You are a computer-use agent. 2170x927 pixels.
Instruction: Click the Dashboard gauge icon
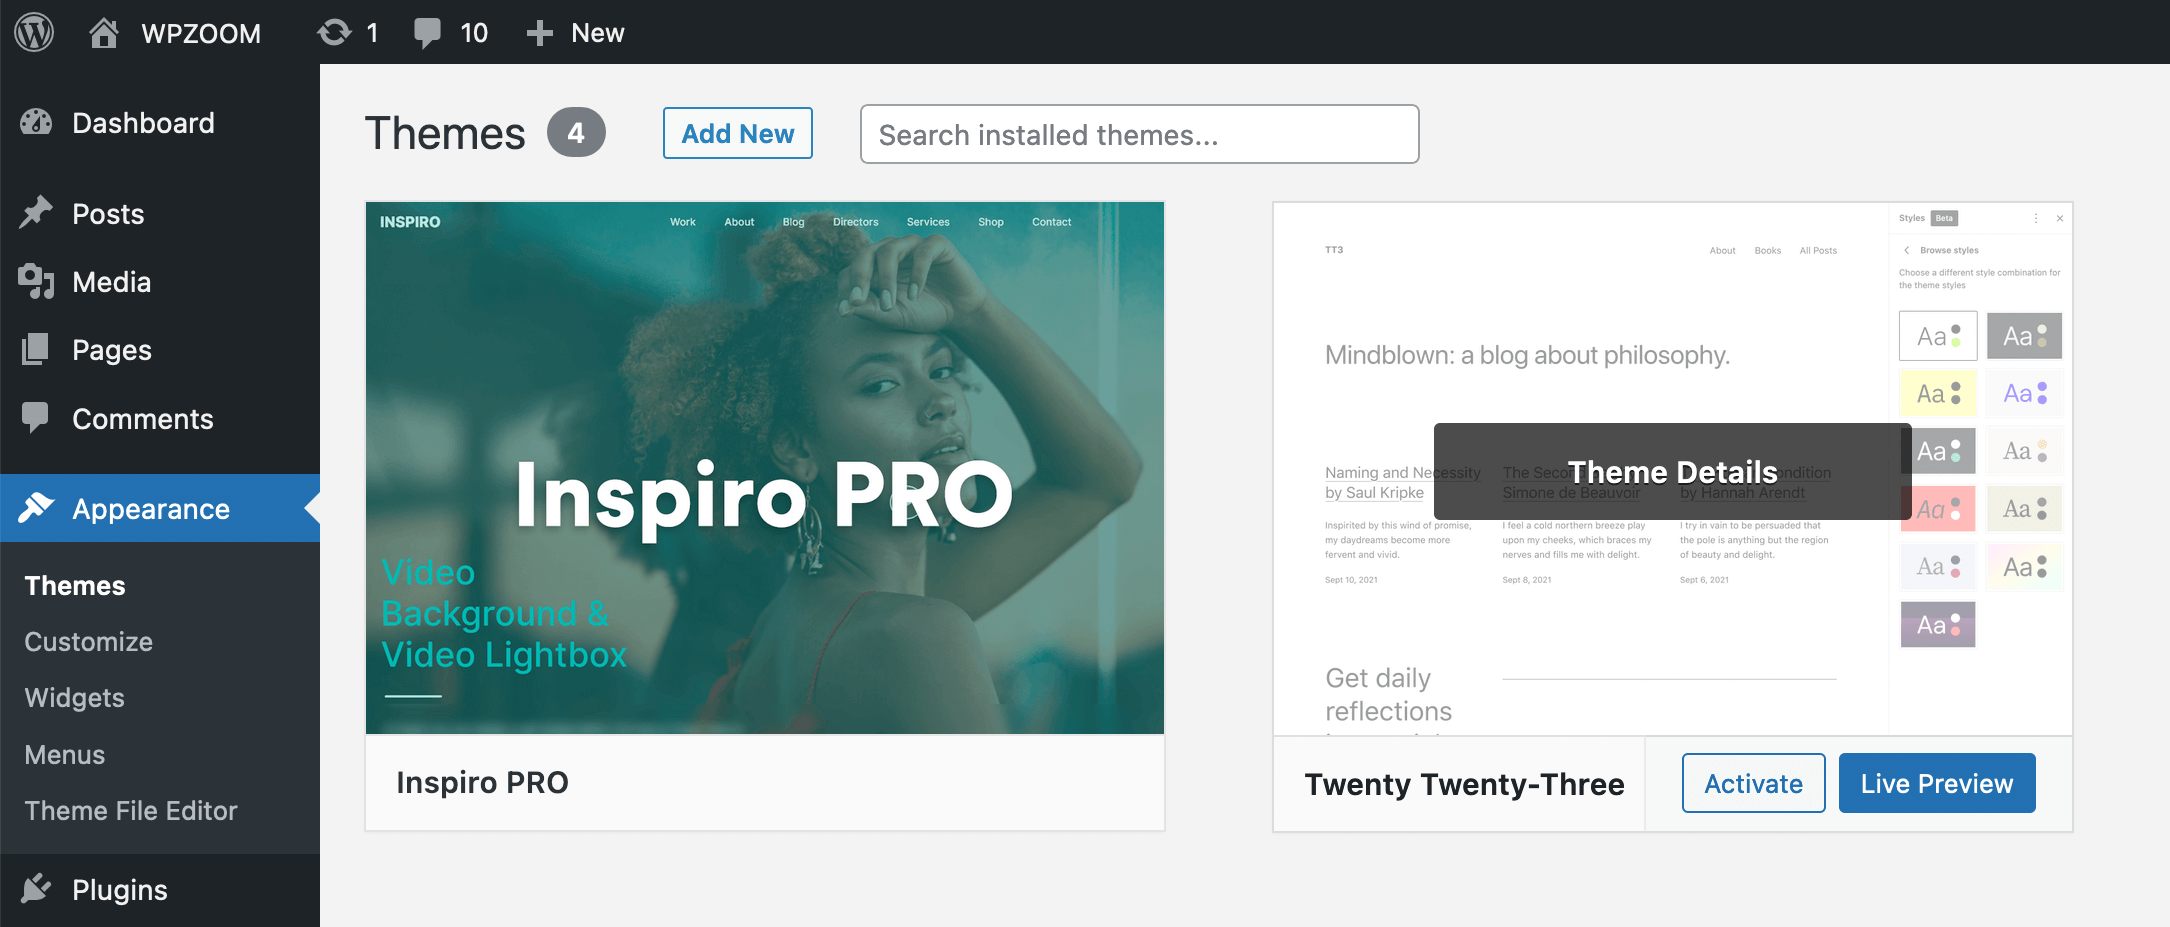pos(36,123)
